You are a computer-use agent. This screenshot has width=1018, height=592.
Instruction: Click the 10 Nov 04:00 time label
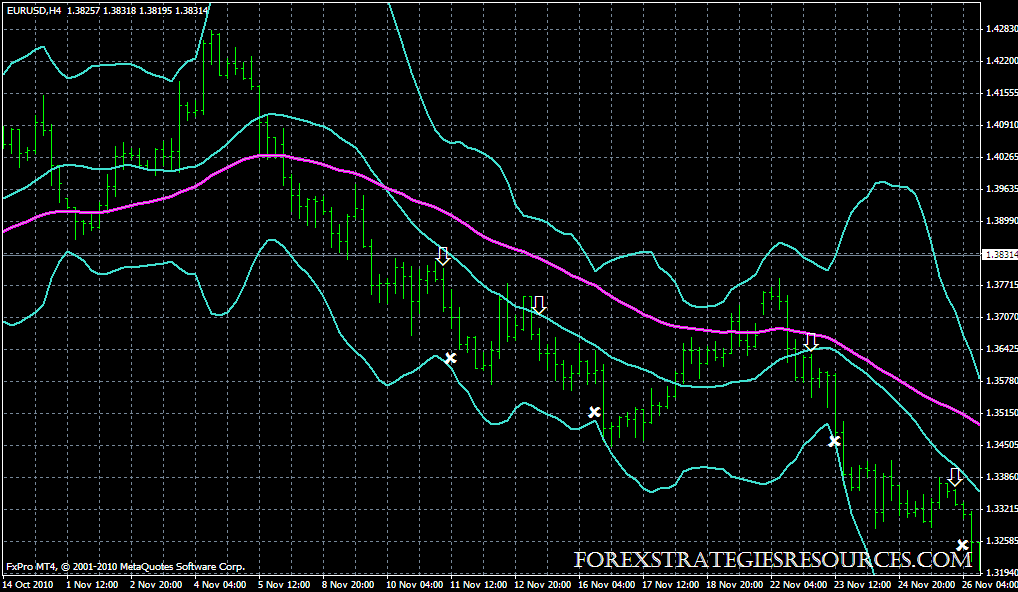(415, 585)
